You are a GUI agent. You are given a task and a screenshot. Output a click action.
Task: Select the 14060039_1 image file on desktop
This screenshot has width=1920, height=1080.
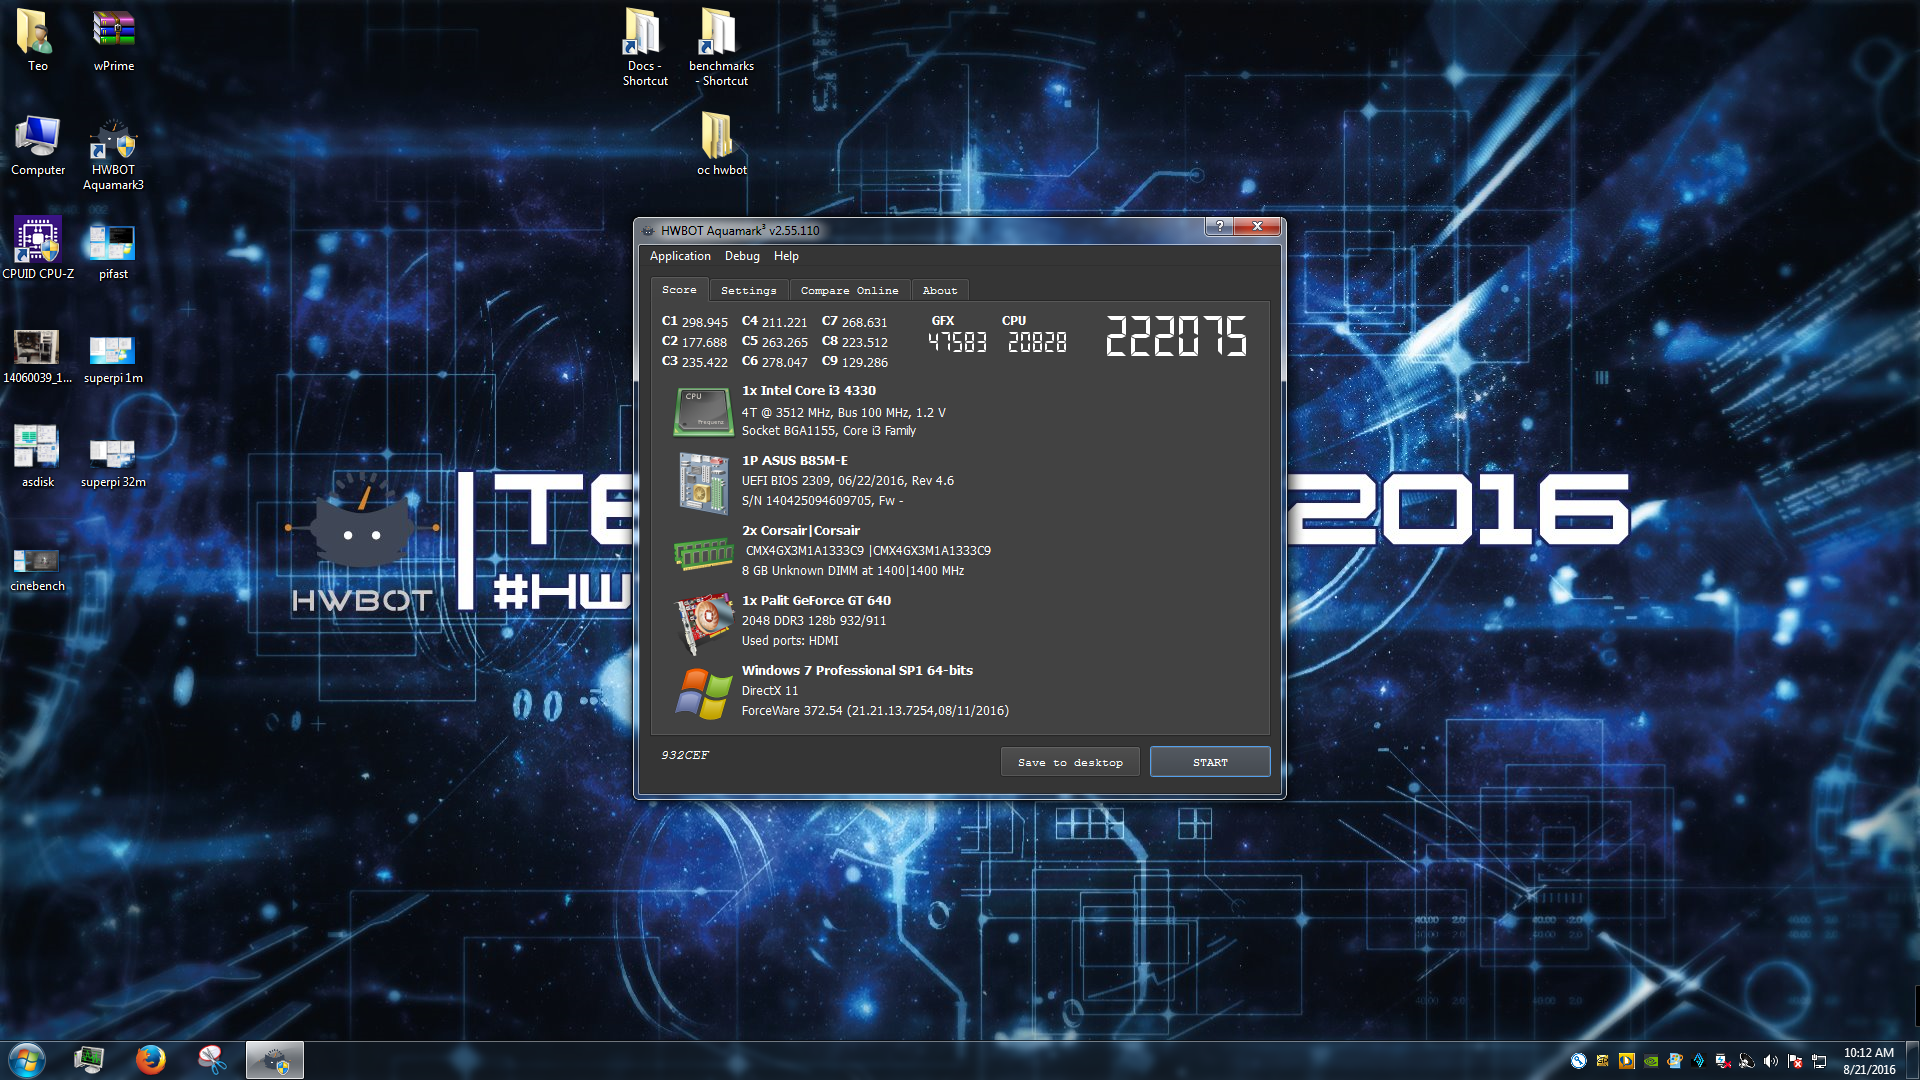(x=37, y=356)
